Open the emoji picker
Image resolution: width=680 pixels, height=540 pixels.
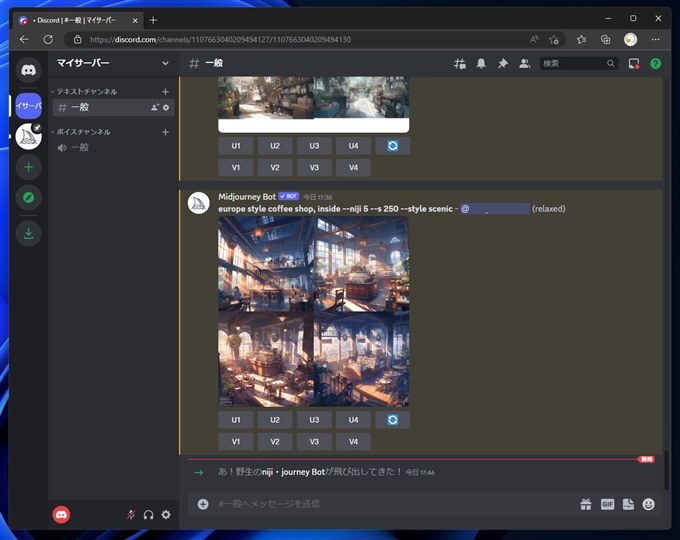click(649, 504)
